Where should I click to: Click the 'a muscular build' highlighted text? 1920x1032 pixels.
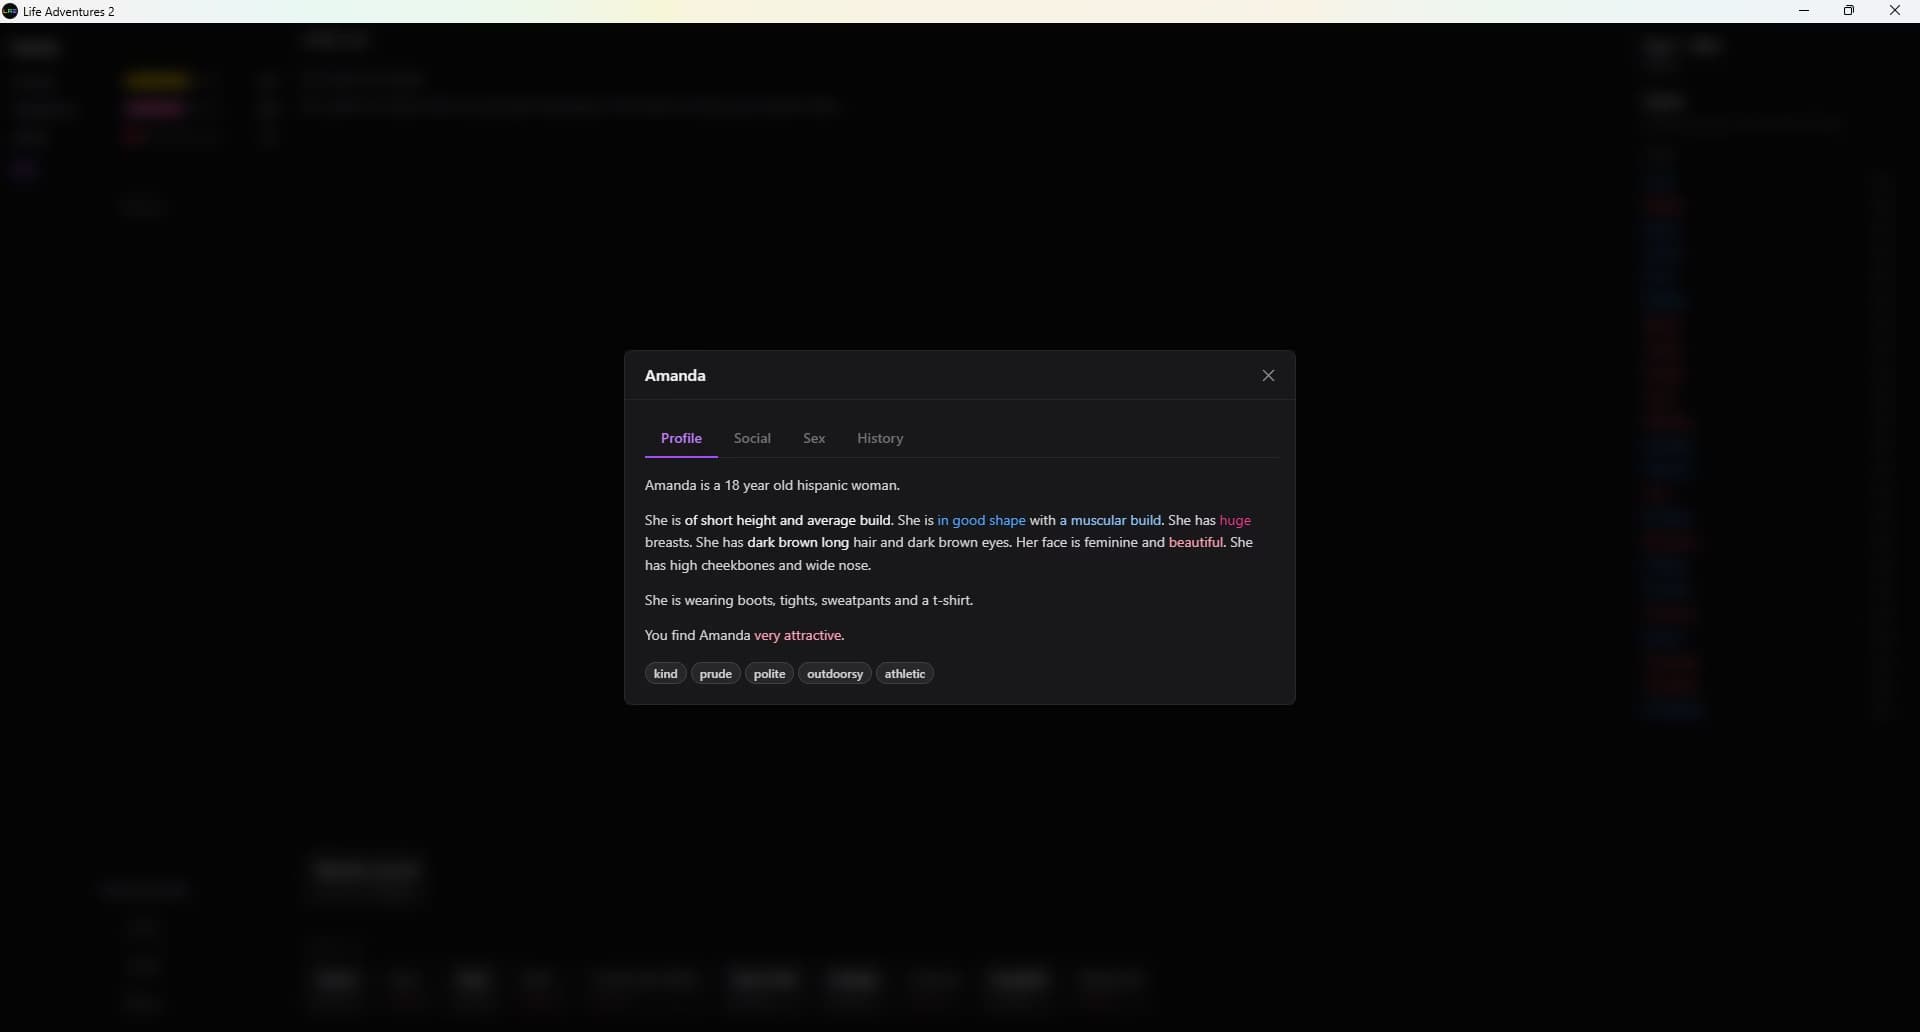click(1110, 521)
